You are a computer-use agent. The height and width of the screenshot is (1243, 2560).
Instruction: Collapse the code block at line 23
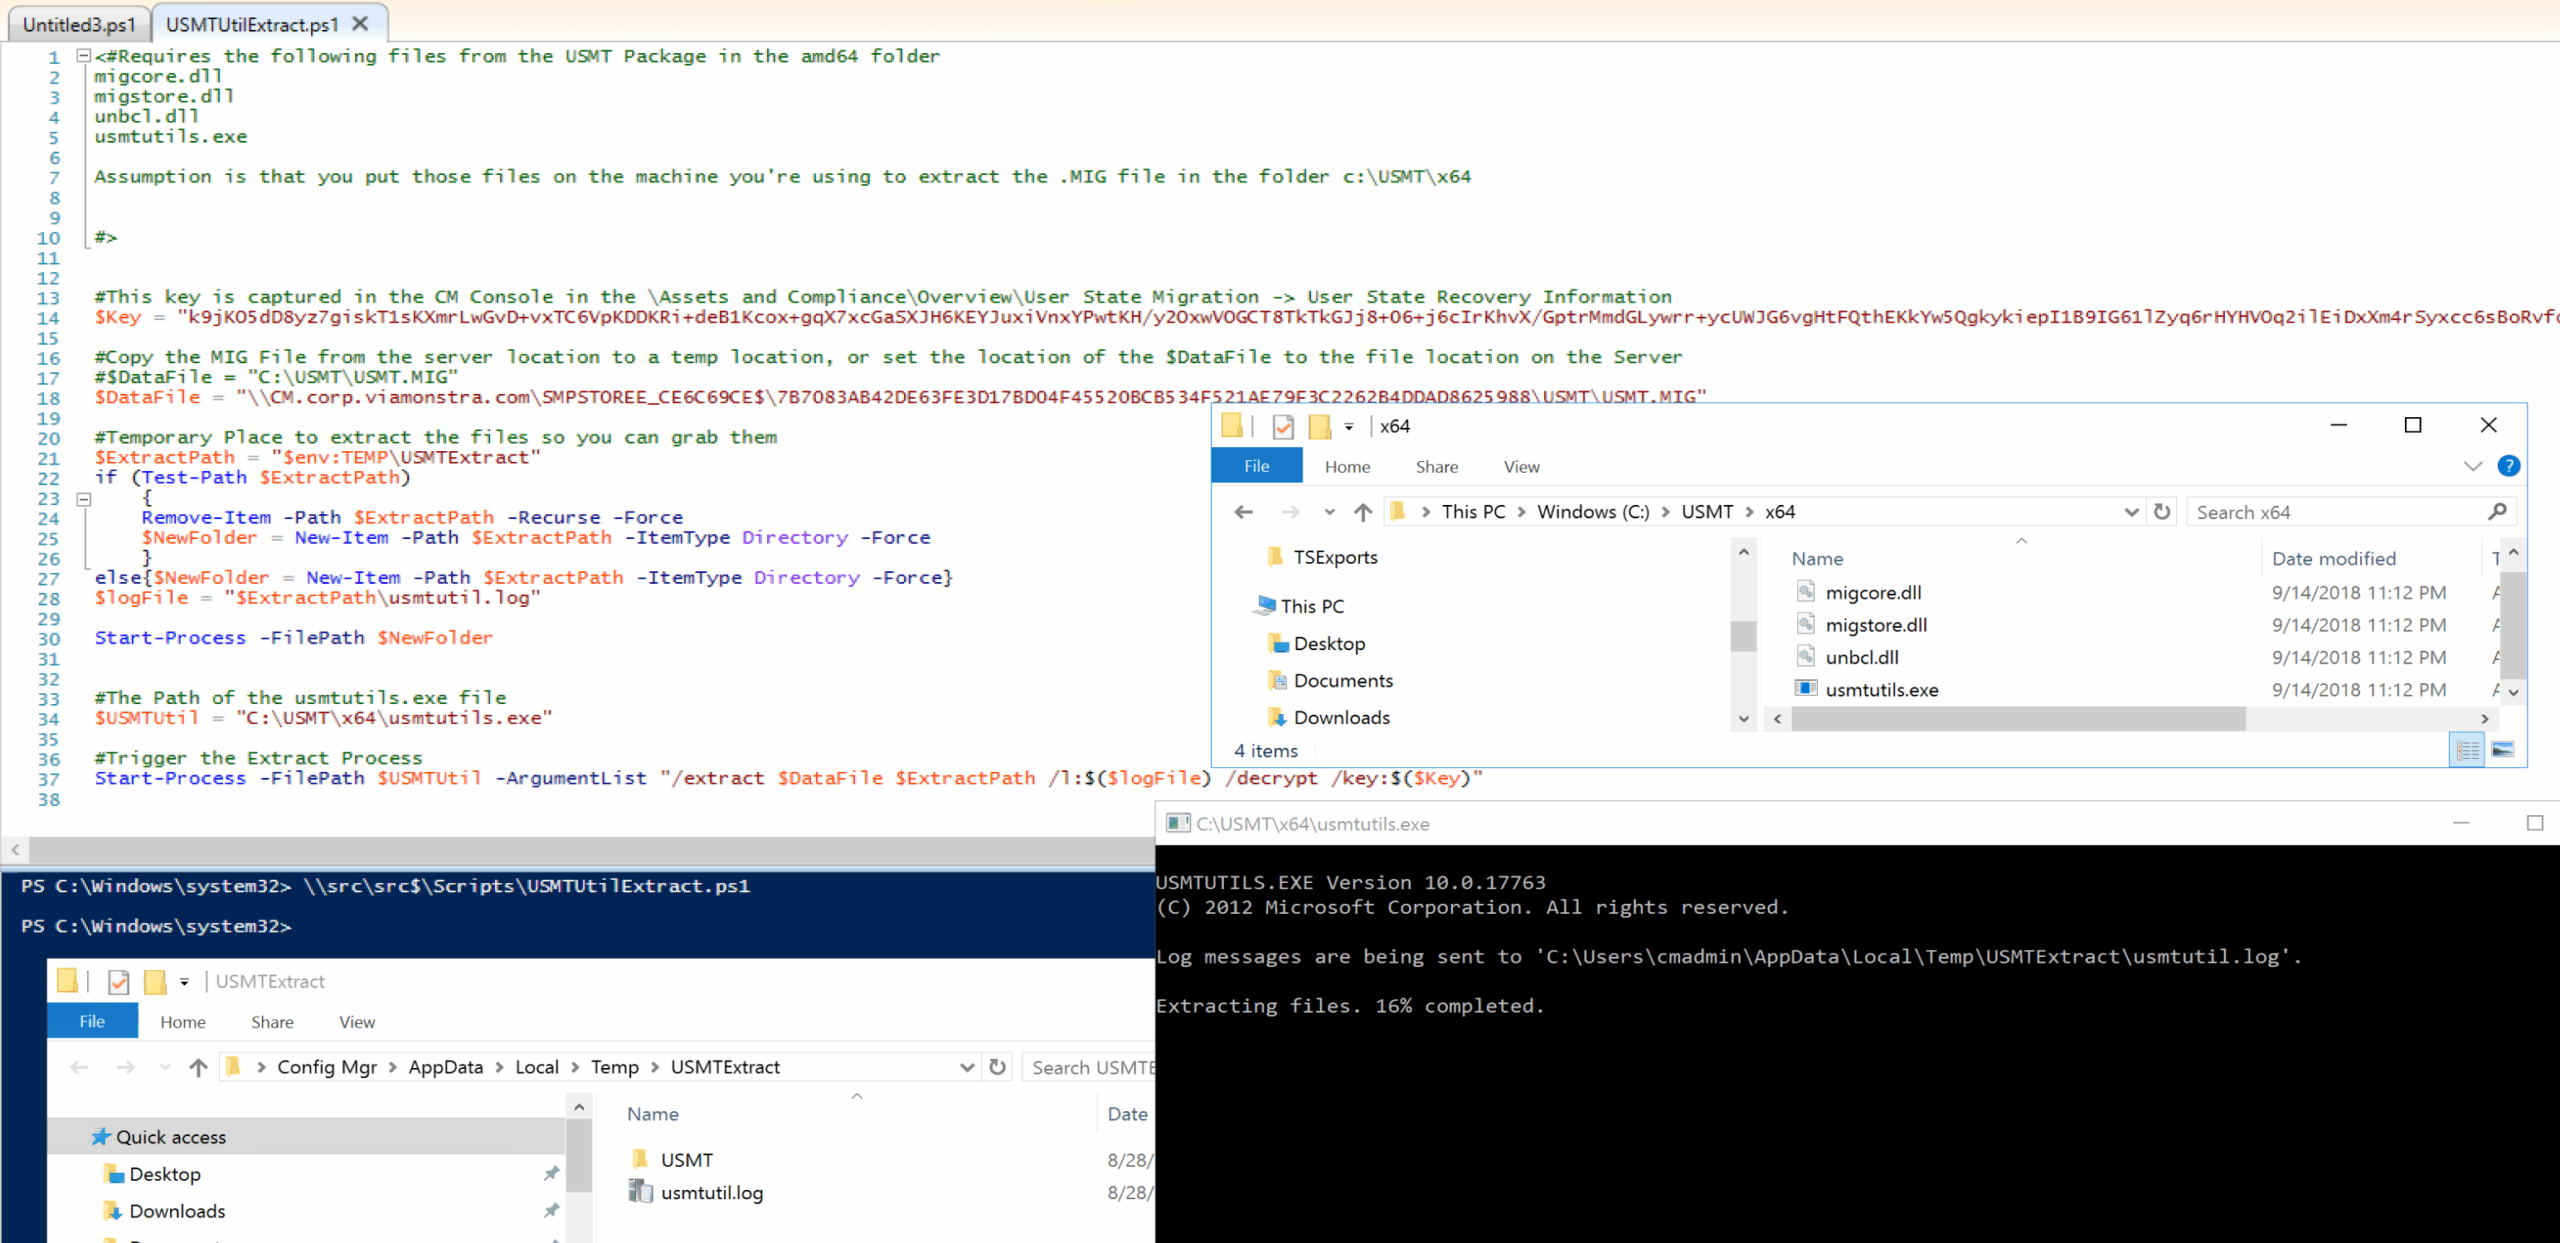point(84,498)
